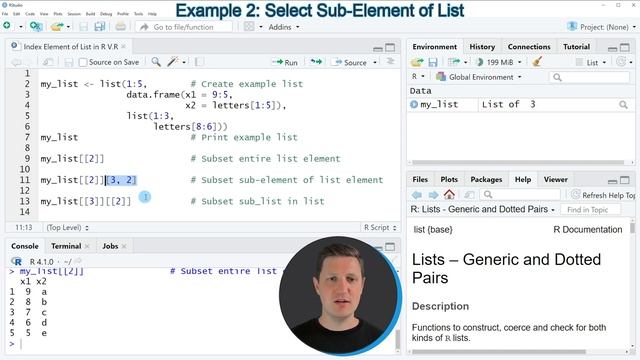Switch to the Environment tab
Viewport: 640px width, 360px height.
434,47
